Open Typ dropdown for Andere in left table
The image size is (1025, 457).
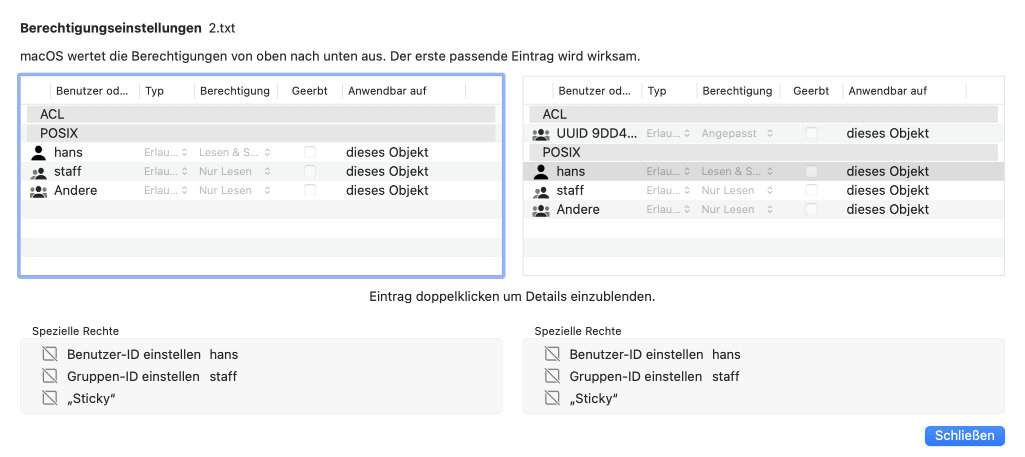point(166,190)
